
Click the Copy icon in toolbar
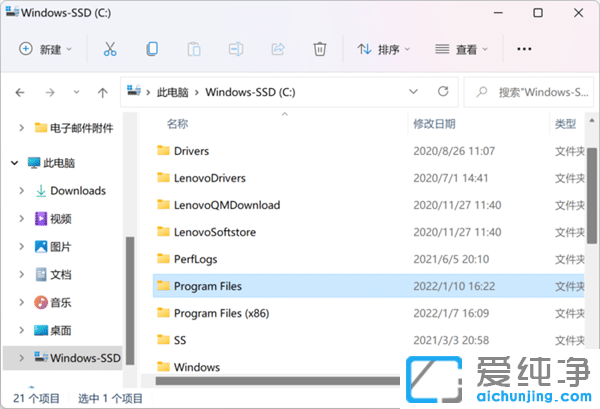(152, 49)
